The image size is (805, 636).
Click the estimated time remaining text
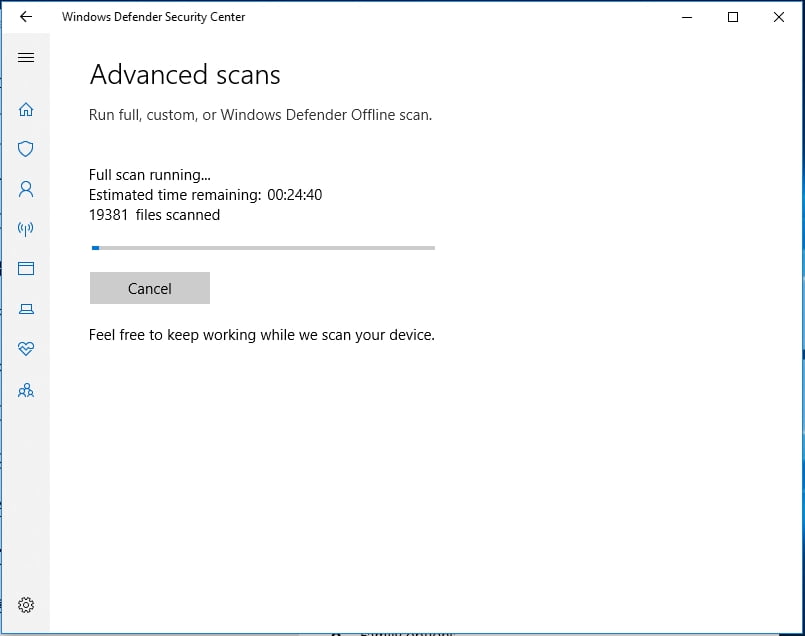[x=206, y=194]
